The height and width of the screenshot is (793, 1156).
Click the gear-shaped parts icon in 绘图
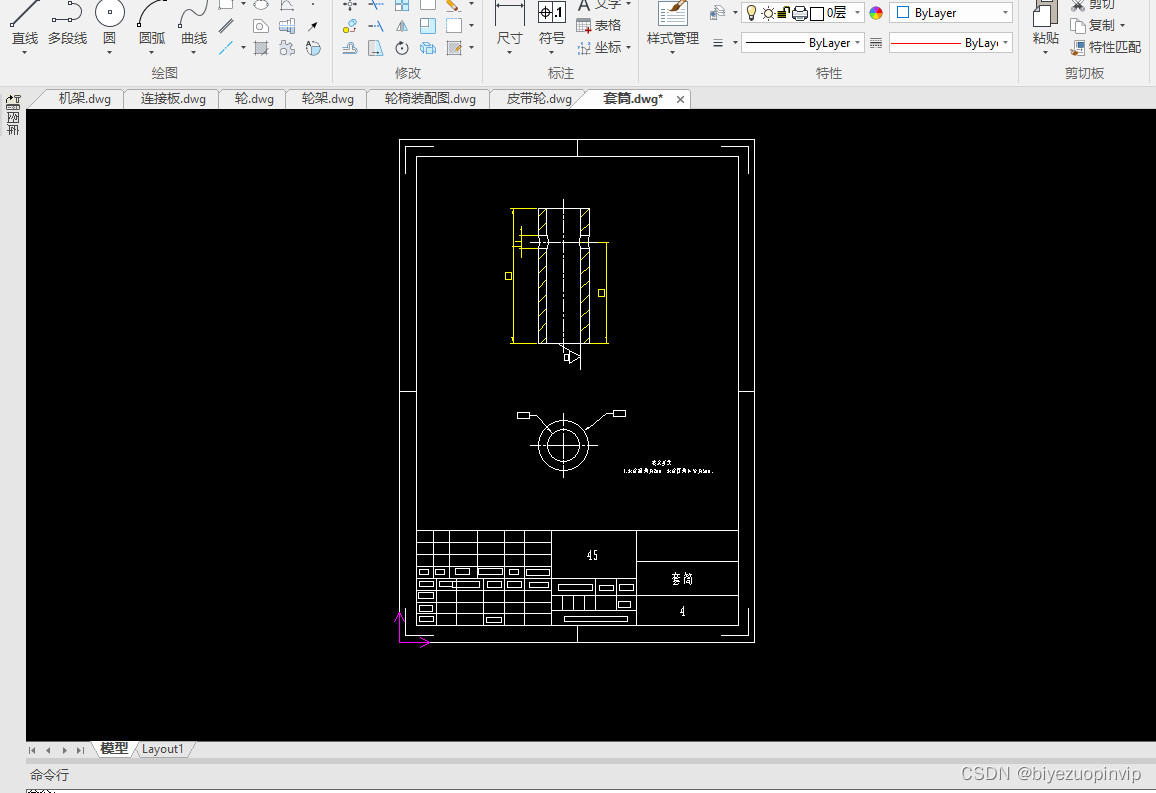(287, 49)
